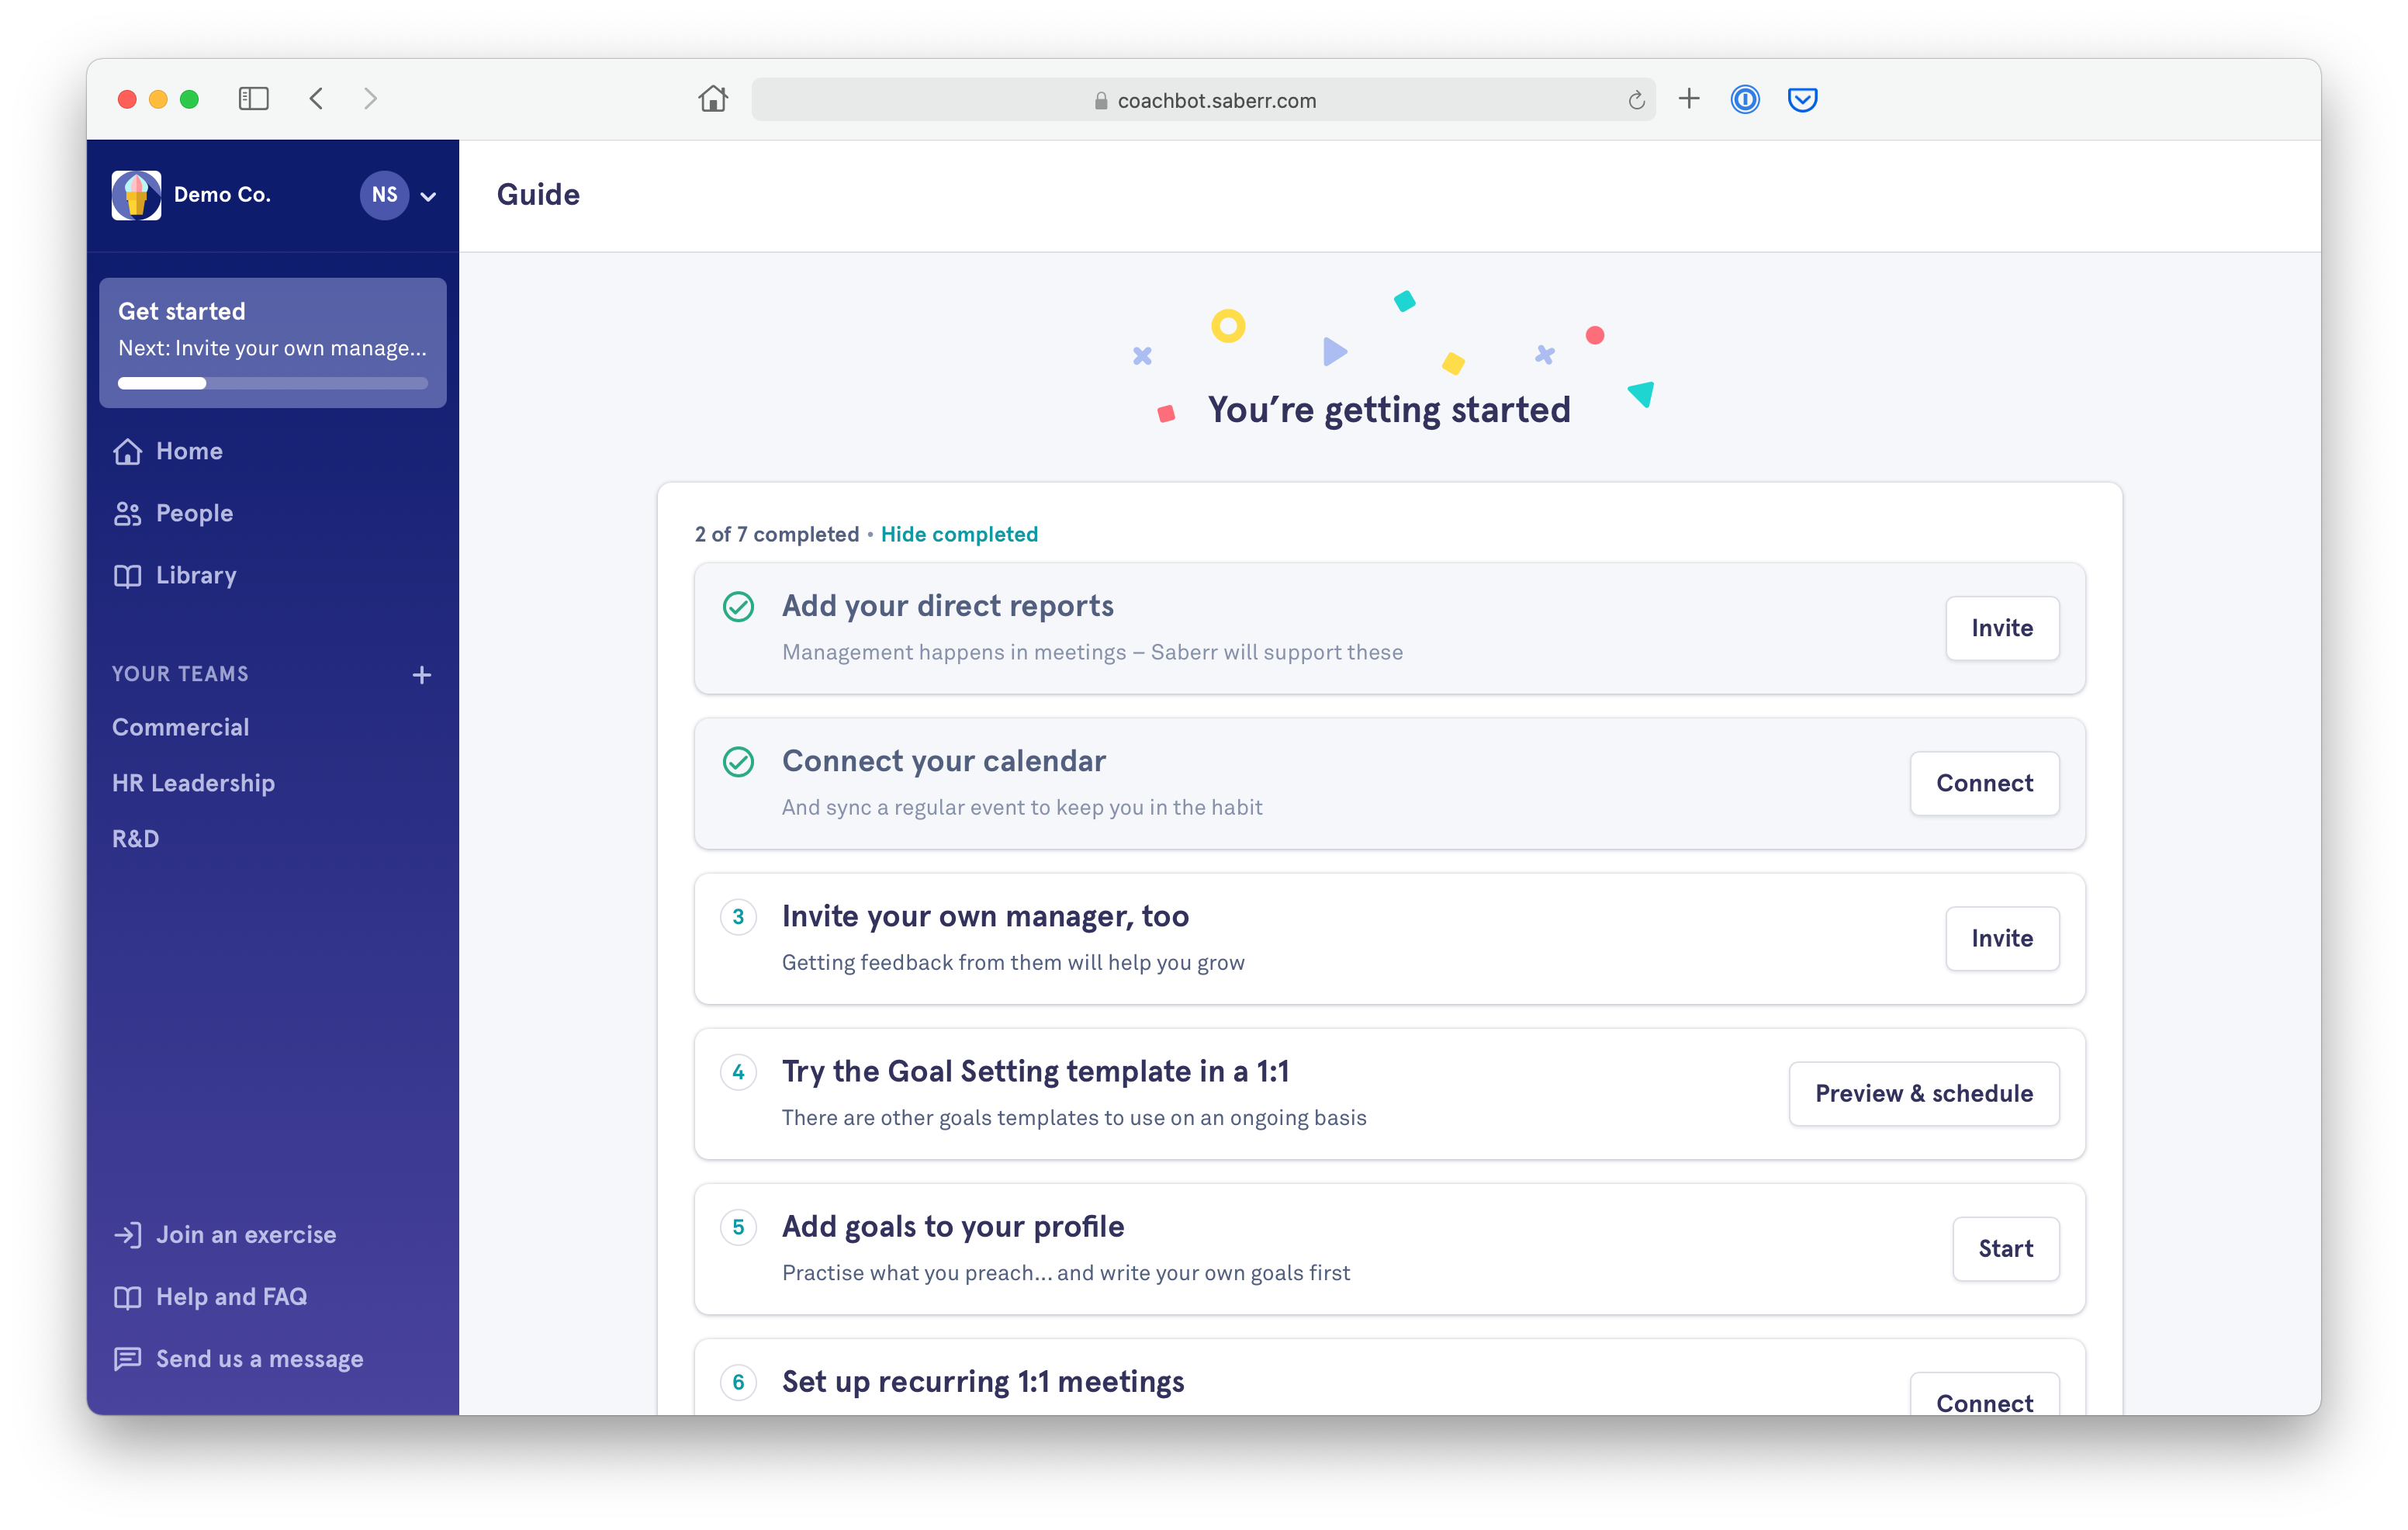2408x1530 pixels.
Task: Click the Demo Co. company logo
Action: pyautogui.click(x=136, y=195)
